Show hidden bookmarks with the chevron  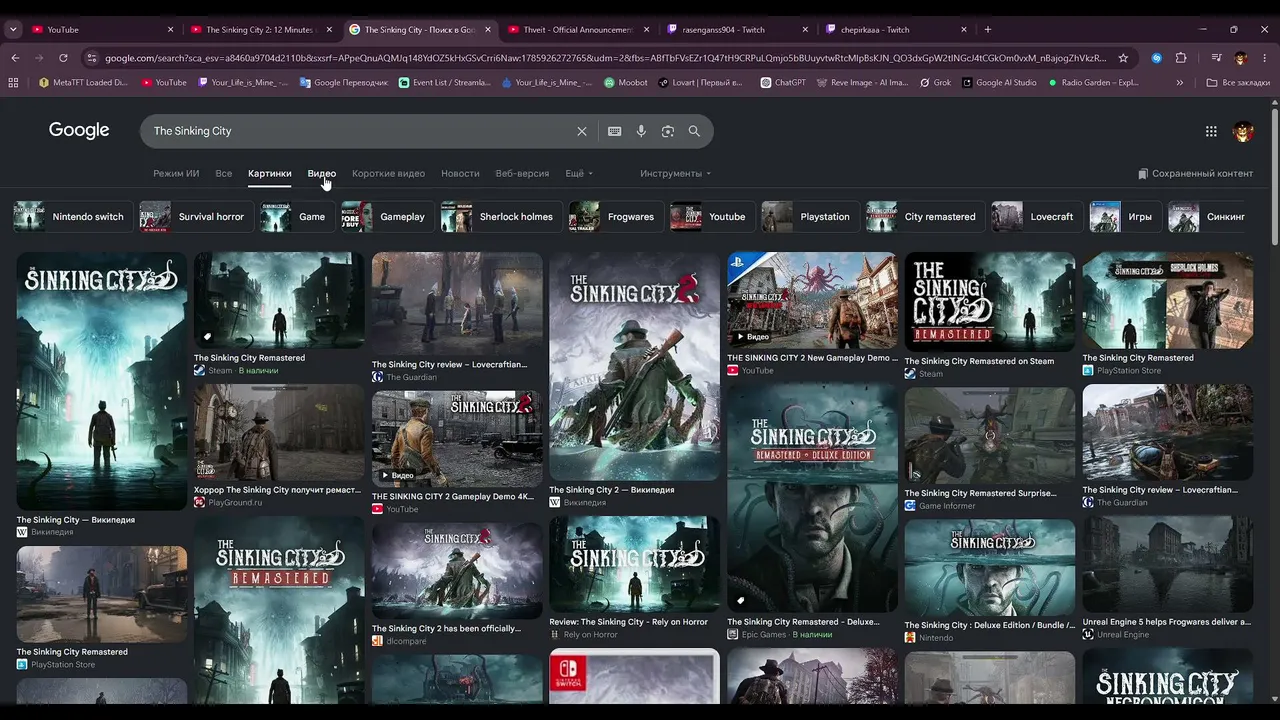click(1180, 83)
